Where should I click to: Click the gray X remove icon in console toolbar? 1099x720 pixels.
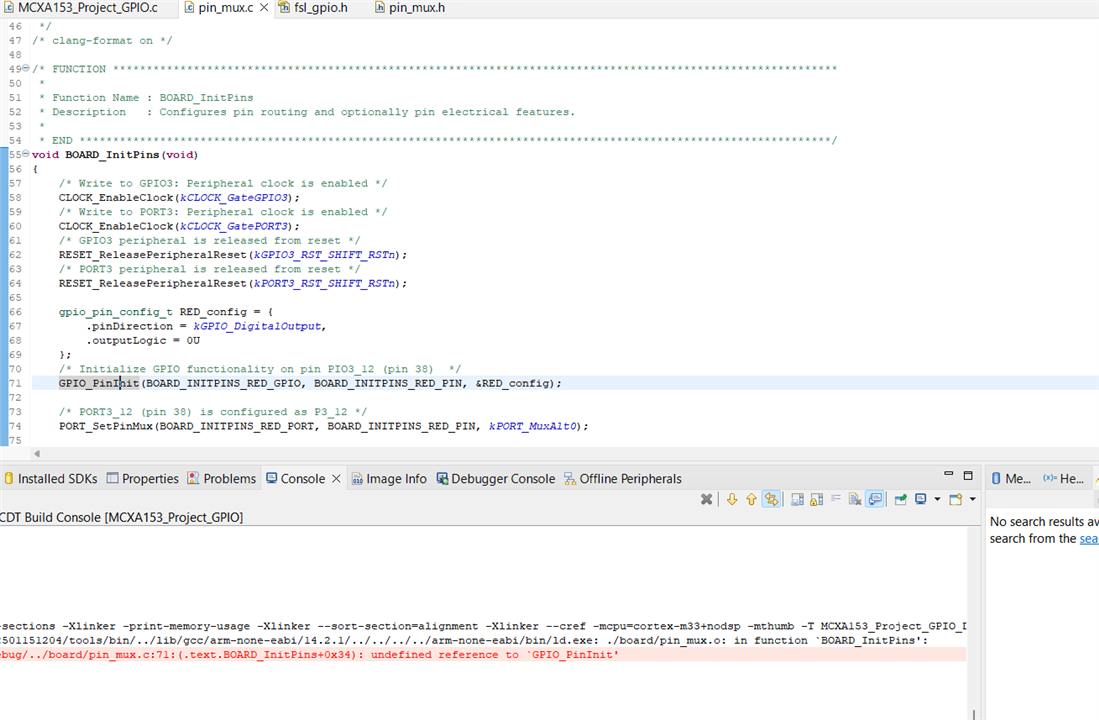pyautogui.click(x=706, y=499)
